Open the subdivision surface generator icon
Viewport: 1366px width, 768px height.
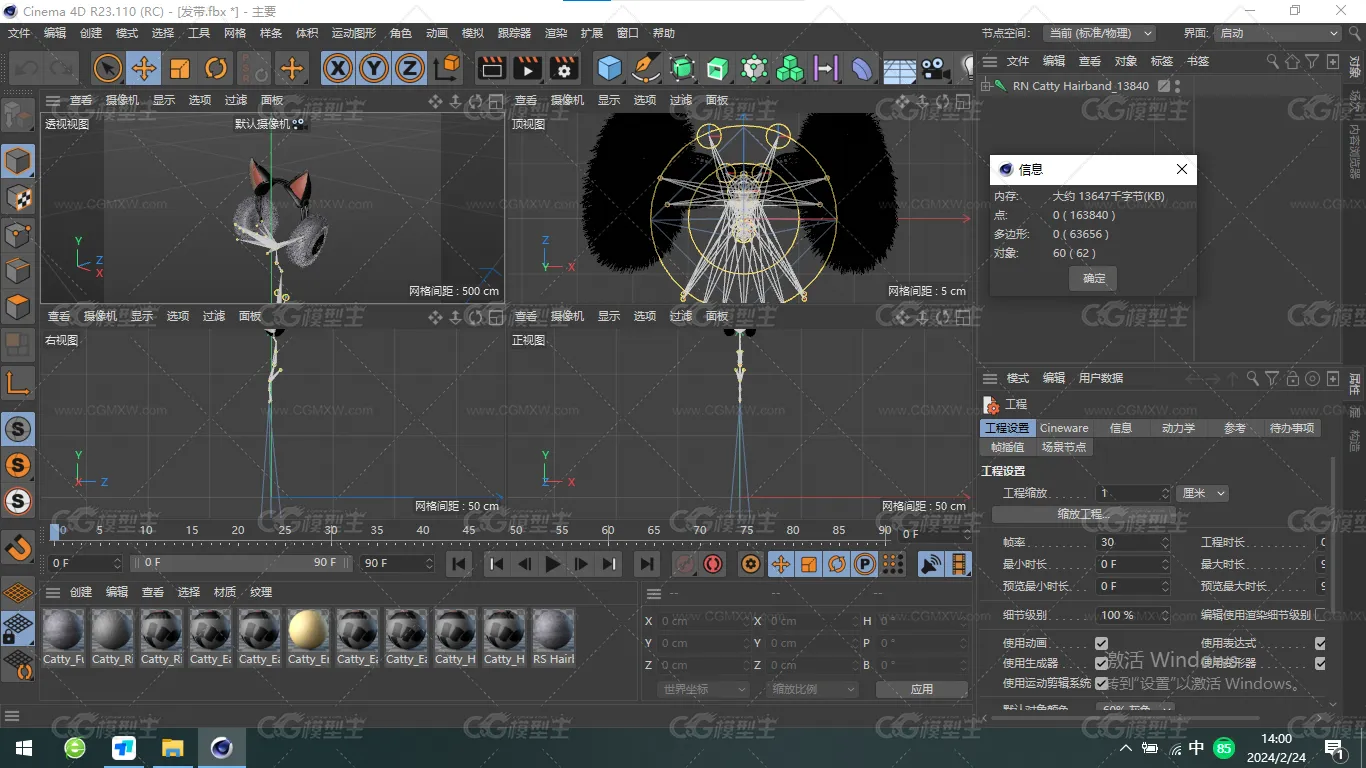coord(682,68)
